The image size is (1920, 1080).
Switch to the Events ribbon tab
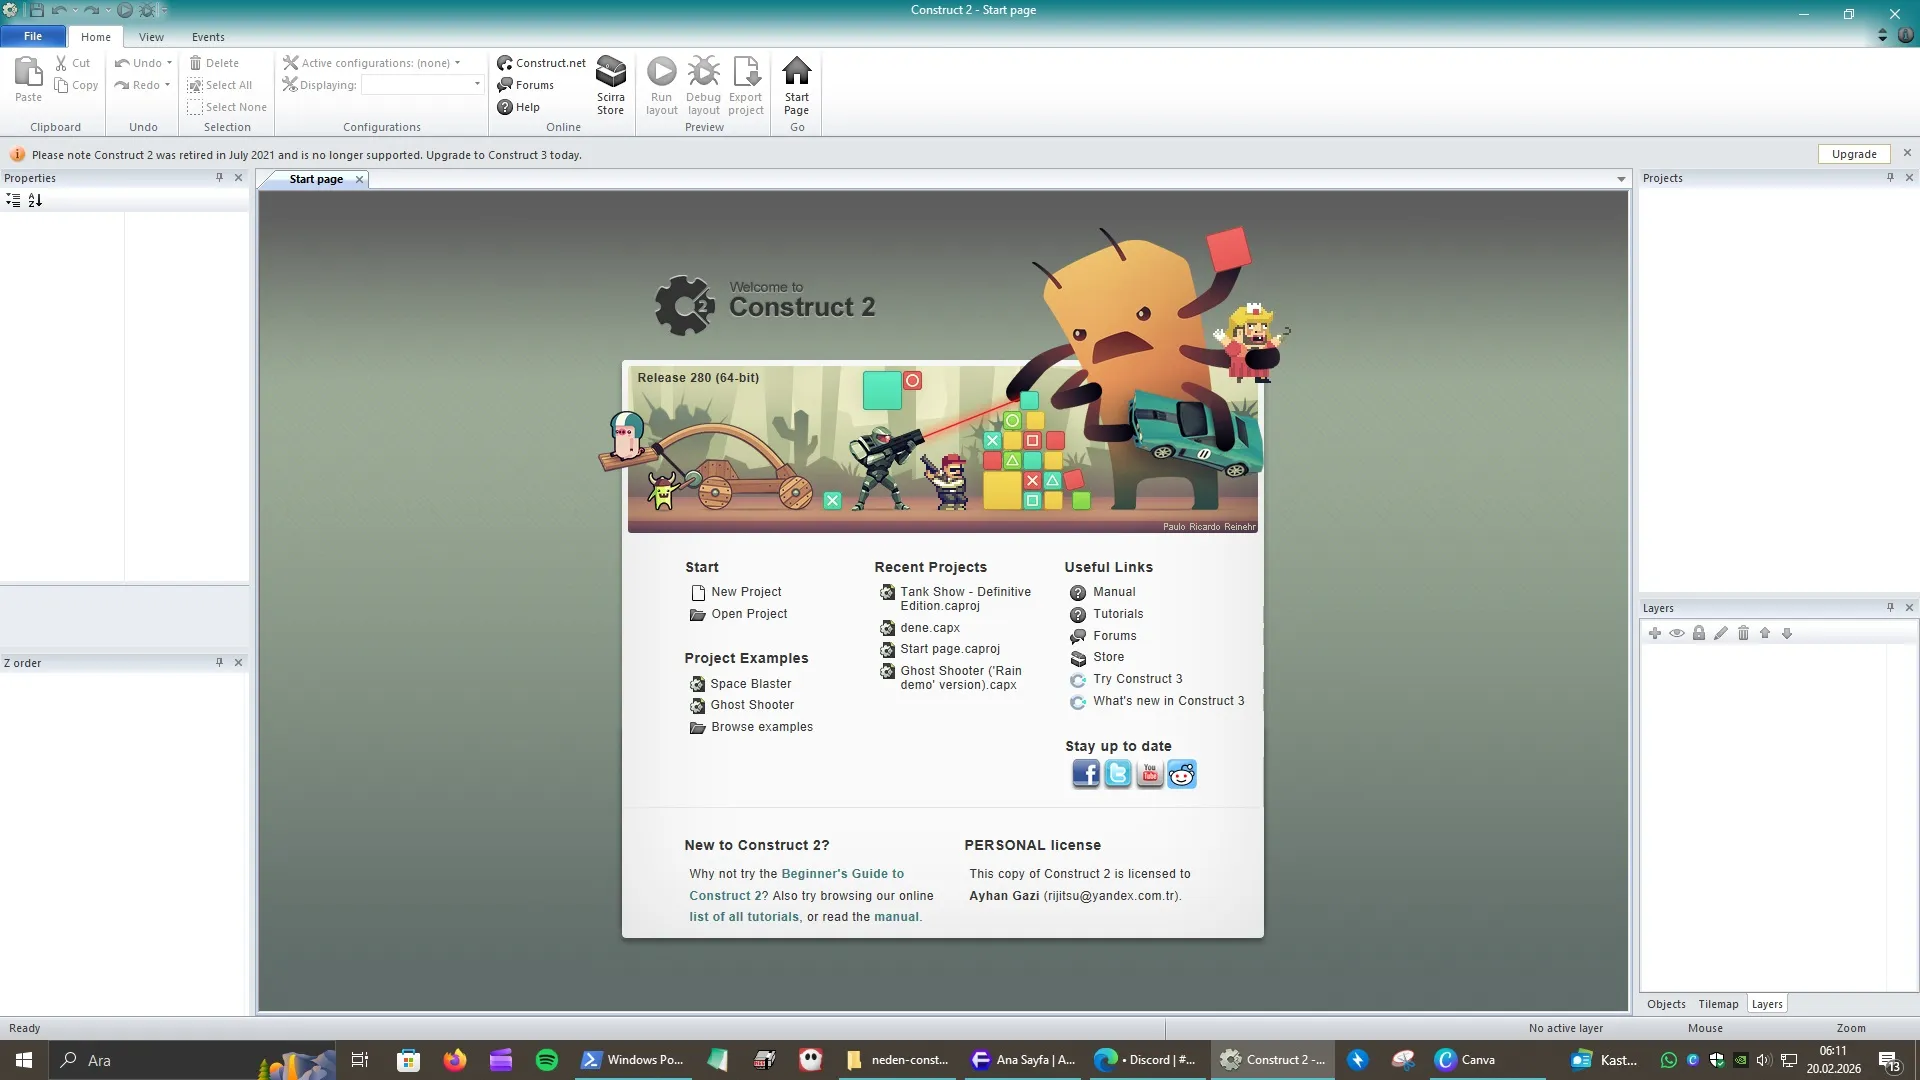coord(208,37)
